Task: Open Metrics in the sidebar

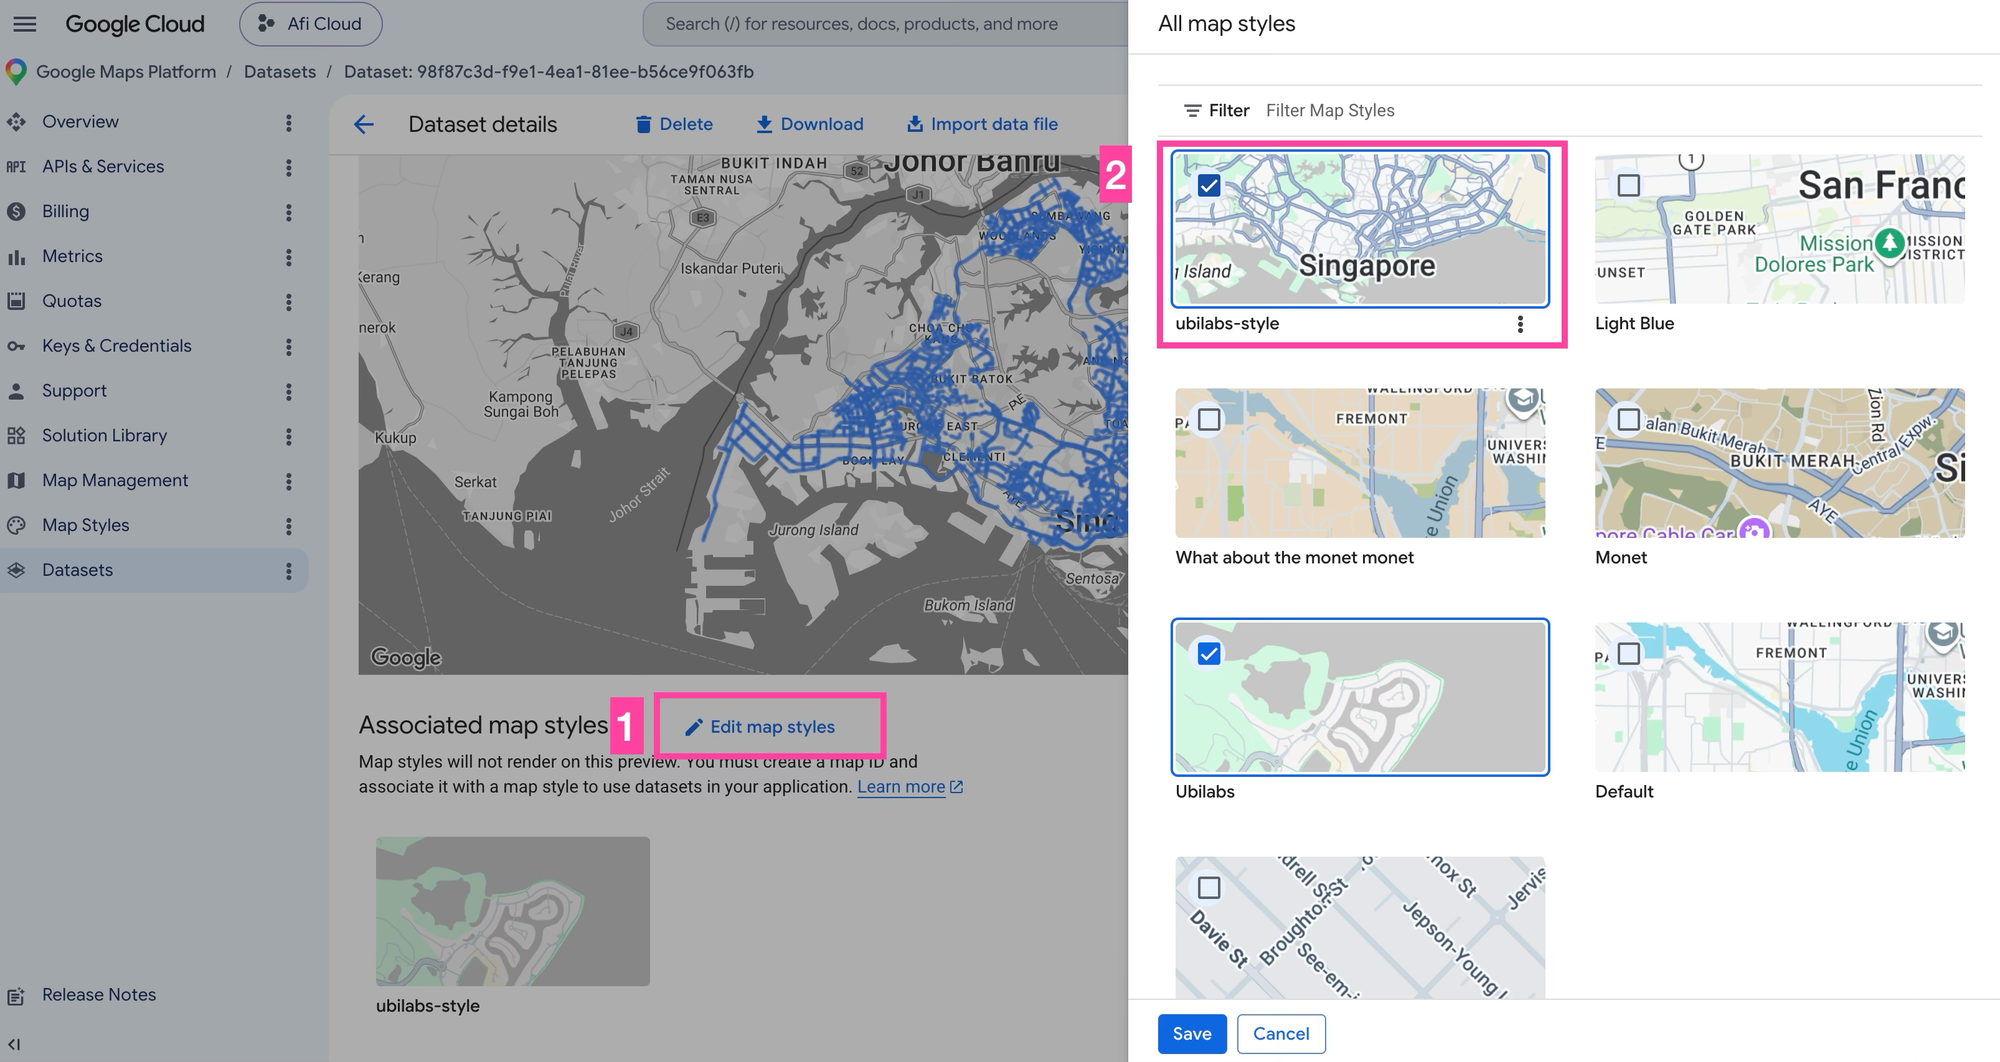Action: [72, 257]
